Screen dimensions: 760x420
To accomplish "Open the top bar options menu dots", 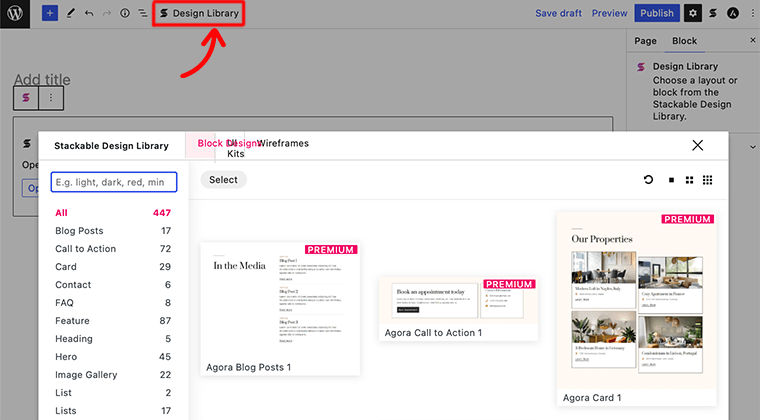I will coord(753,13).
